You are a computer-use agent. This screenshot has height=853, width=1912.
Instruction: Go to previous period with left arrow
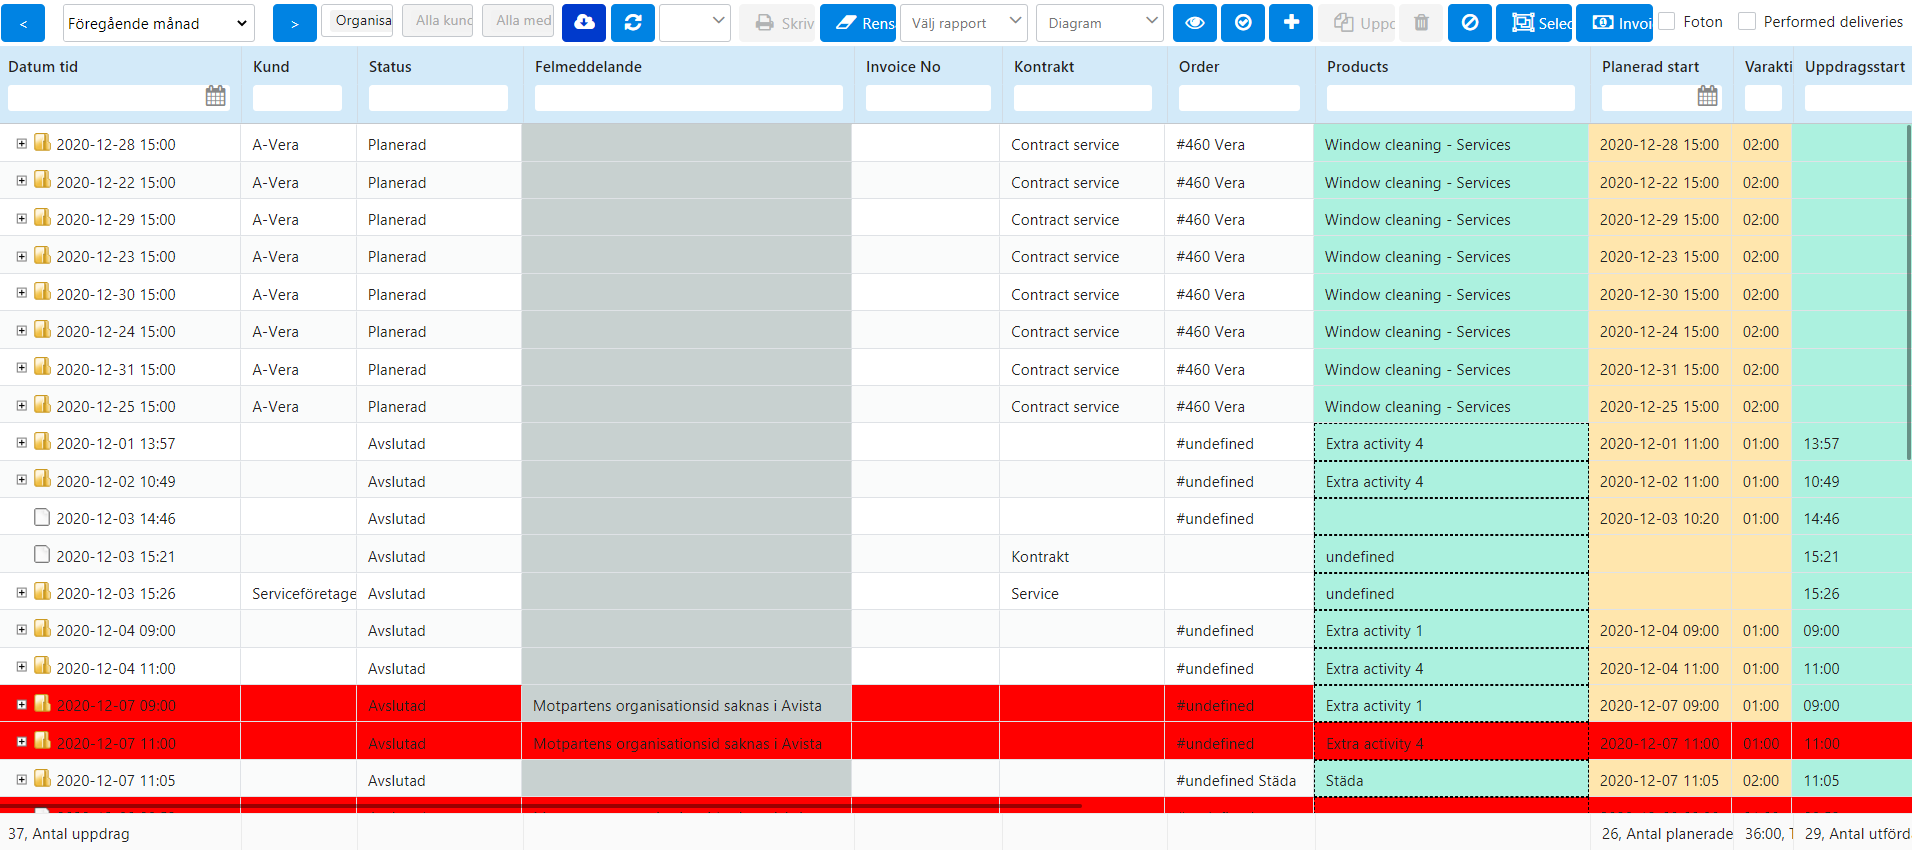[23, 22]
